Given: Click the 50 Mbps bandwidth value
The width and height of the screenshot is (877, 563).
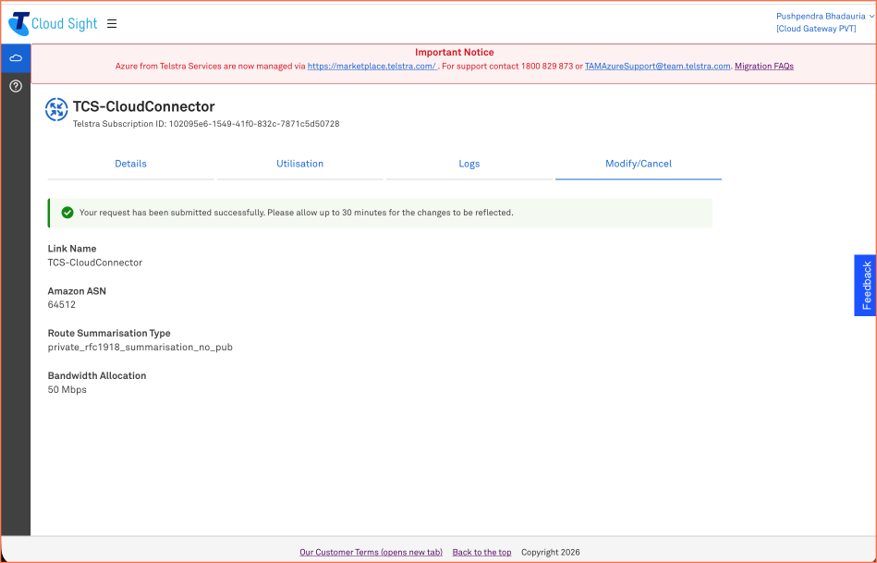Looking at the screenshot, I should pyautogui.click(x=67, y=390).
